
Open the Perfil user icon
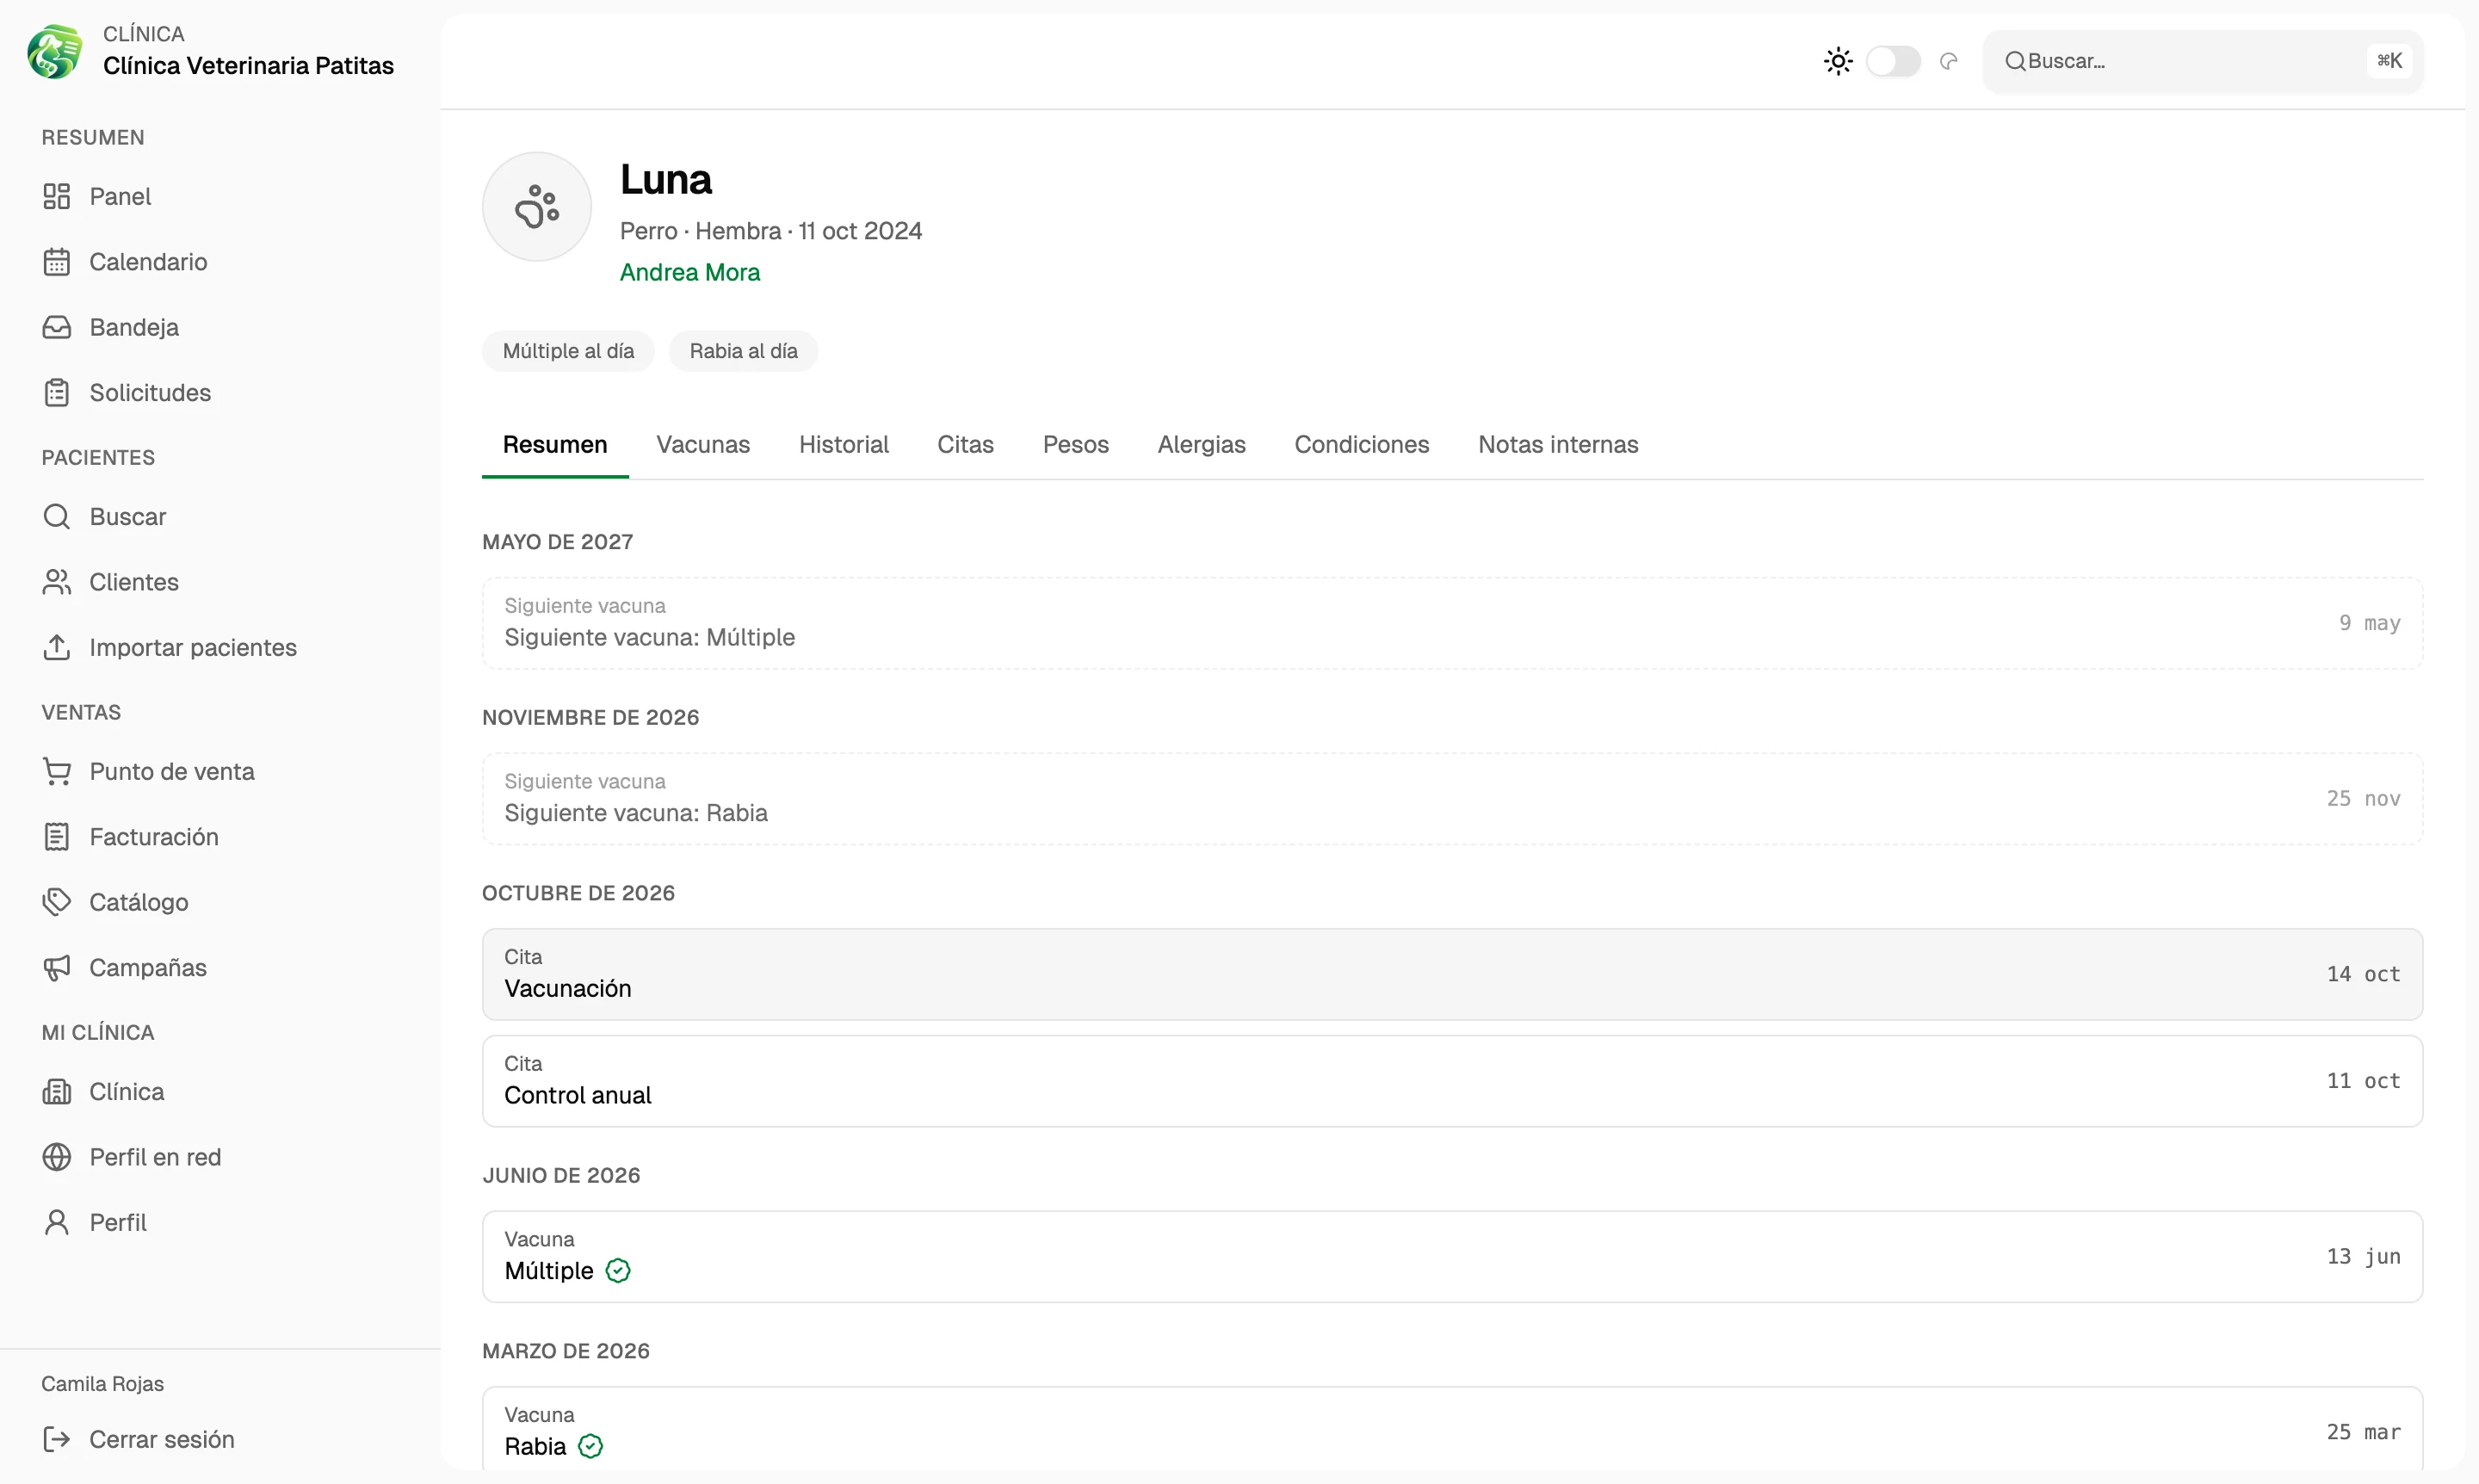point(57,1222)
